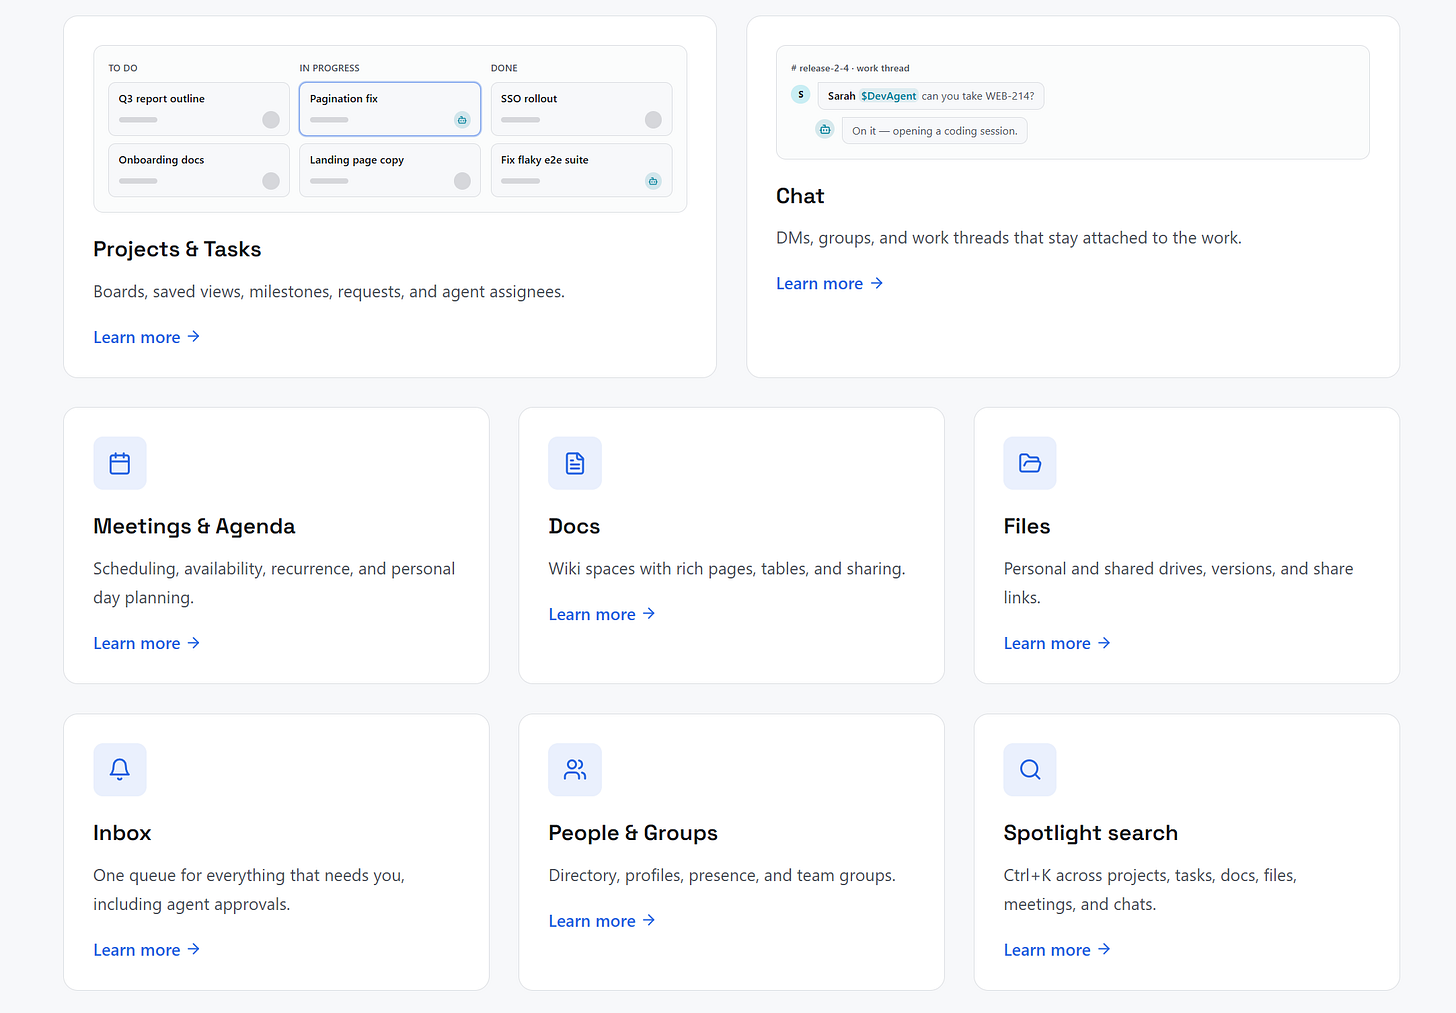Click the Meetings & Agenda heading
1456x1013 pixels.
[x=194, y=526]
